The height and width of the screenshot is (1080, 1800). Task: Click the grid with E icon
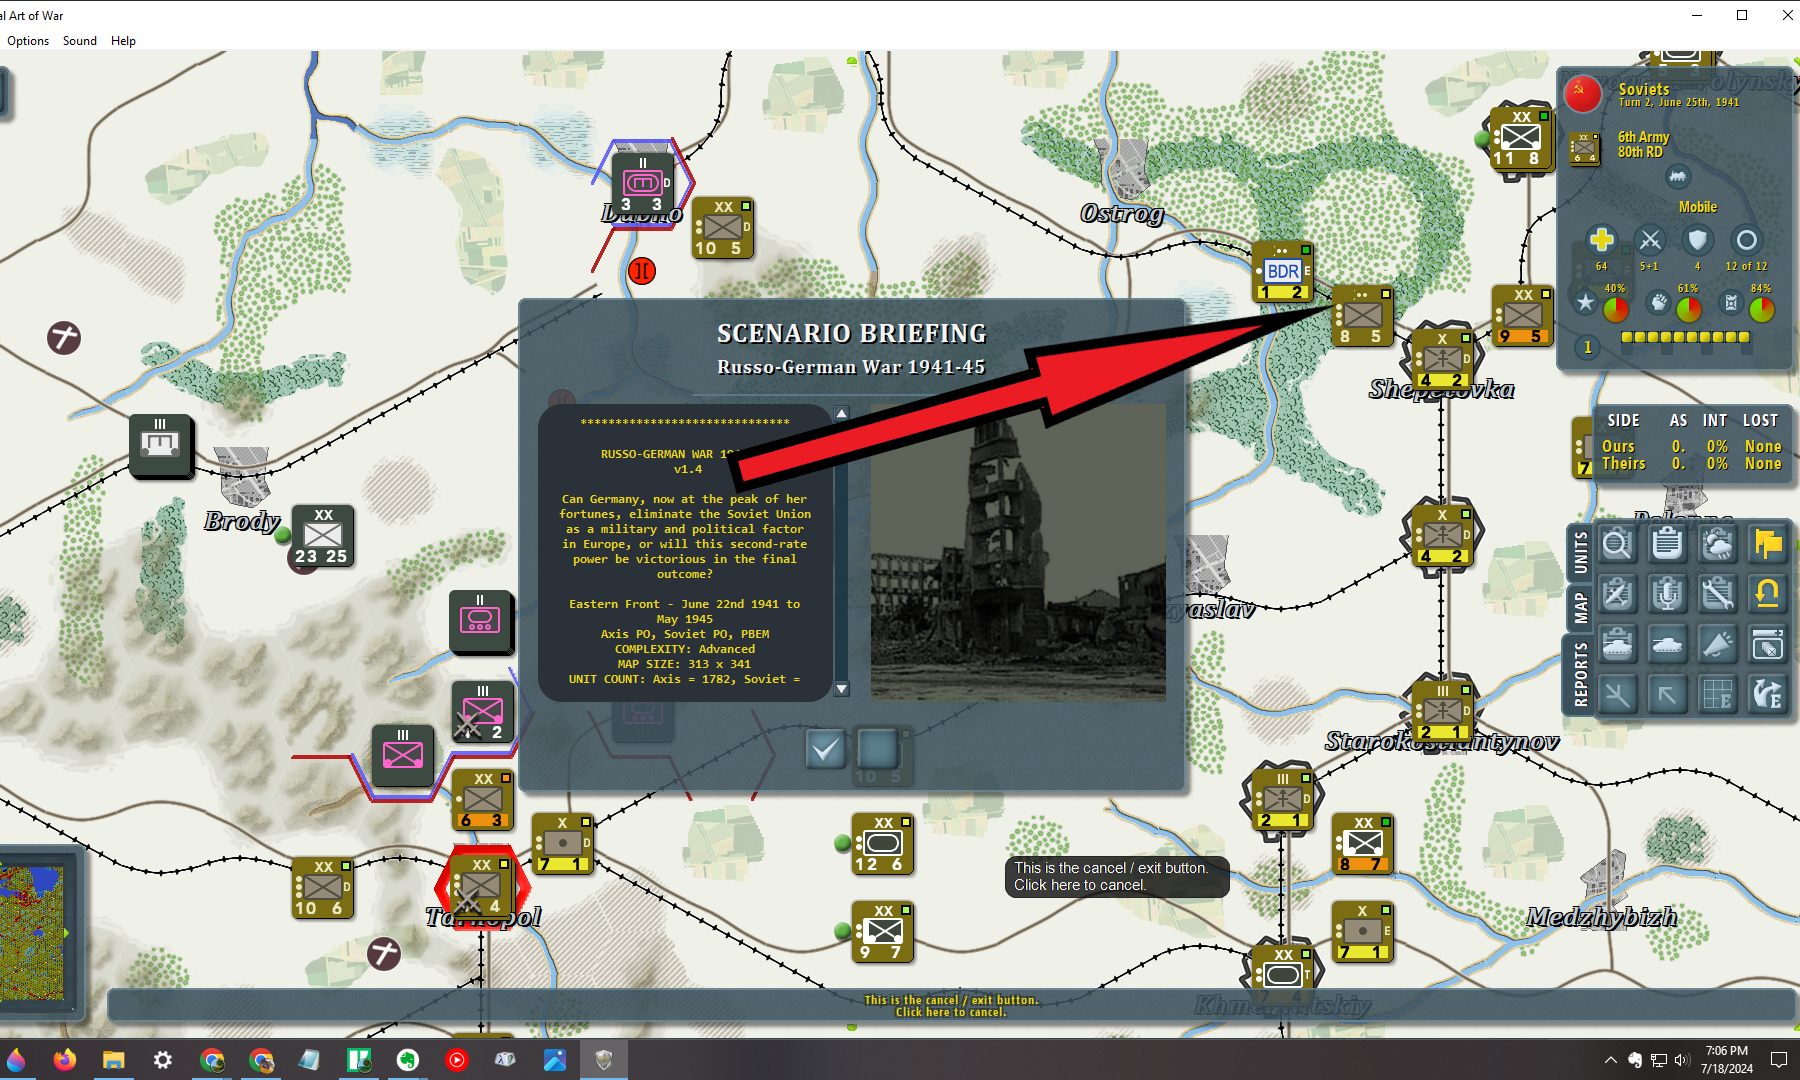point(1717,695)
